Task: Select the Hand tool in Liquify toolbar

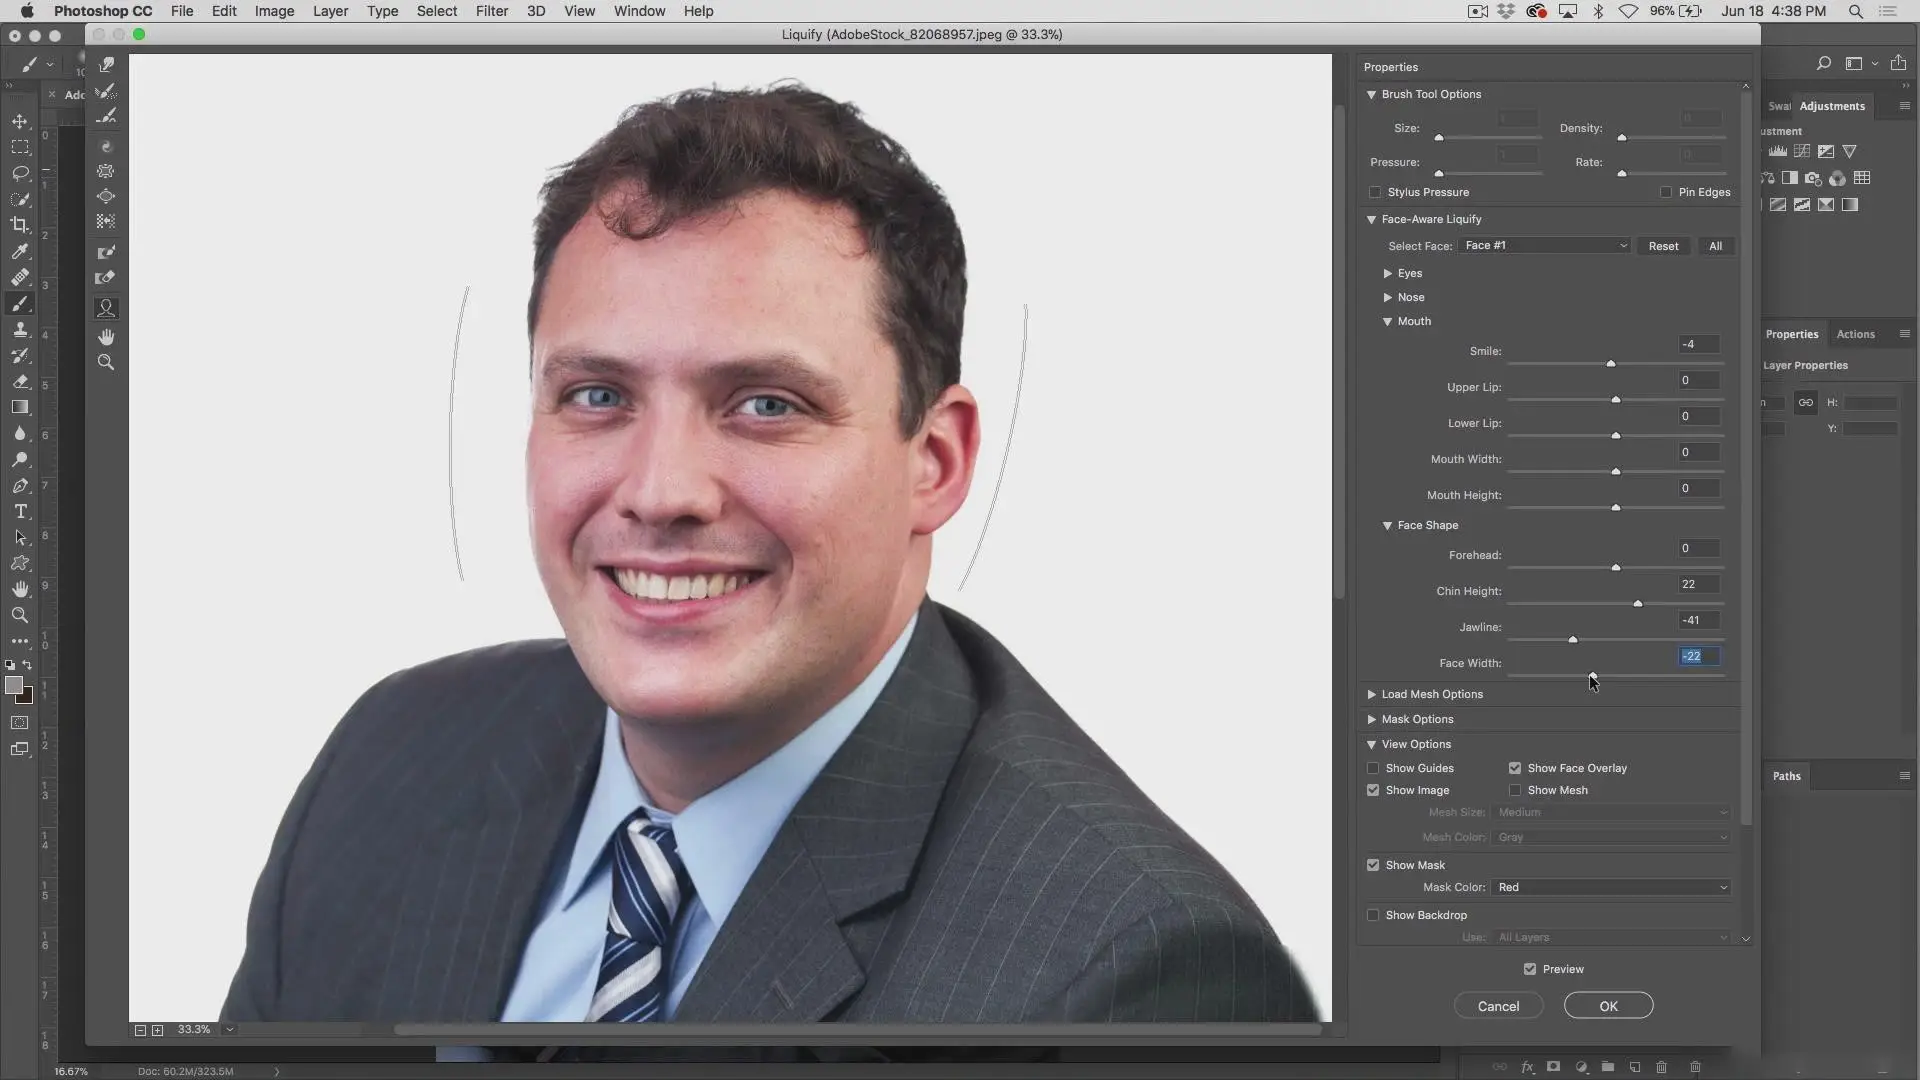Action: click(x=106, y=337)
